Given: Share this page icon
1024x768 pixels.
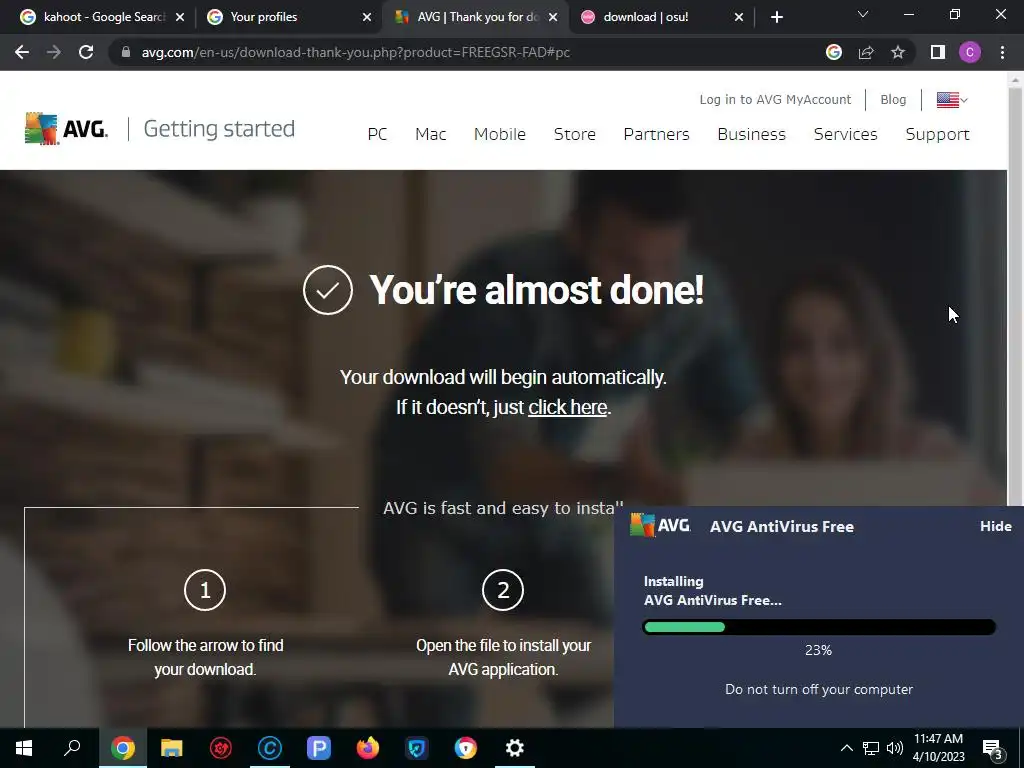Looking at the screenshot, I should click(866, 52).
